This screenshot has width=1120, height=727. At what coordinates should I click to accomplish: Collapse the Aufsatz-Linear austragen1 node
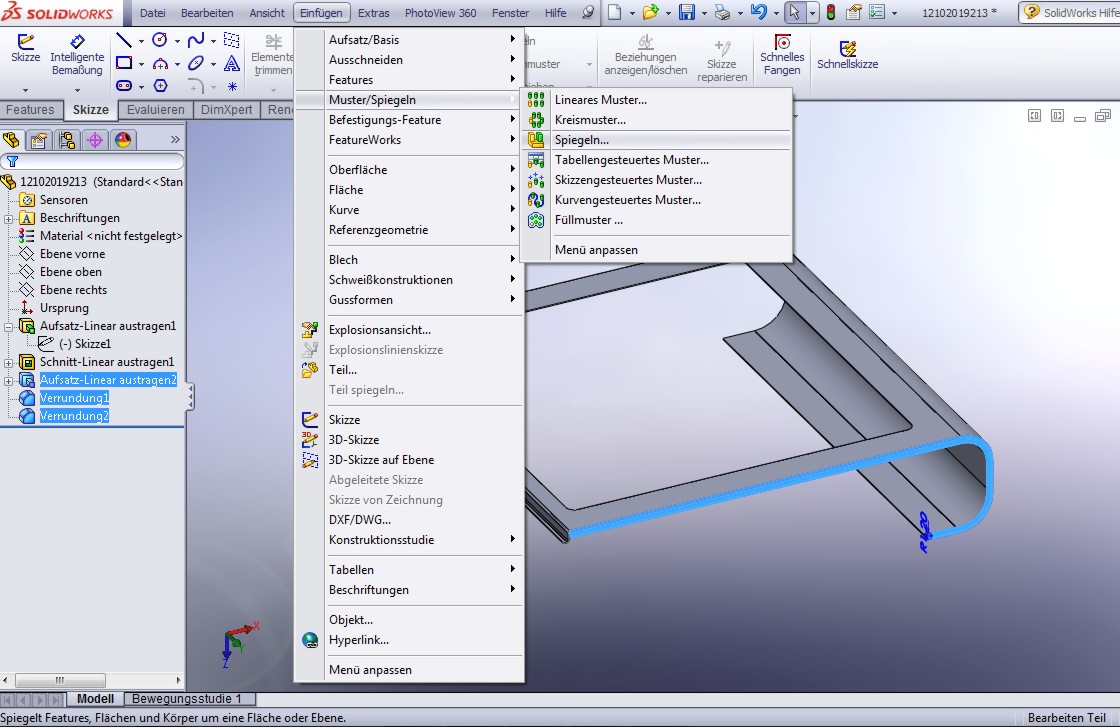[x=9, y=326]
